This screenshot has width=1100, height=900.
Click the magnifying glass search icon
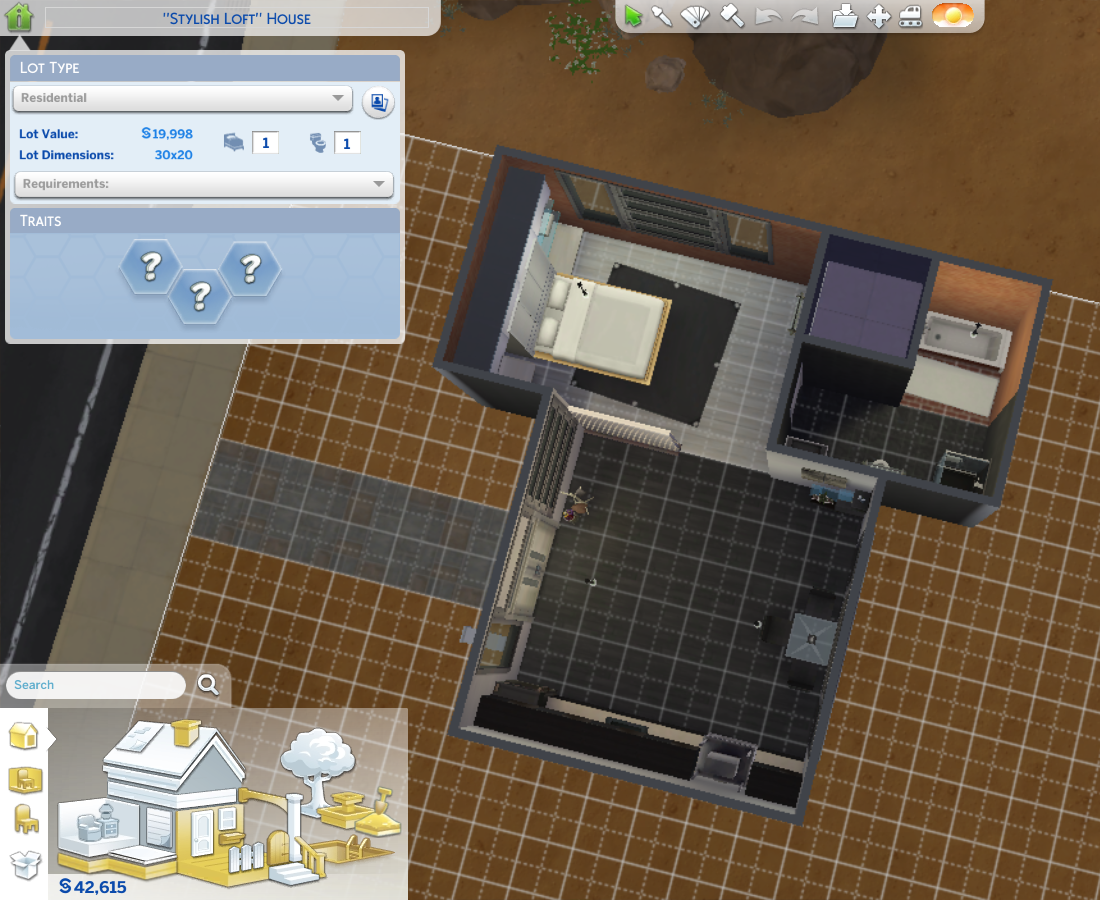208,684
